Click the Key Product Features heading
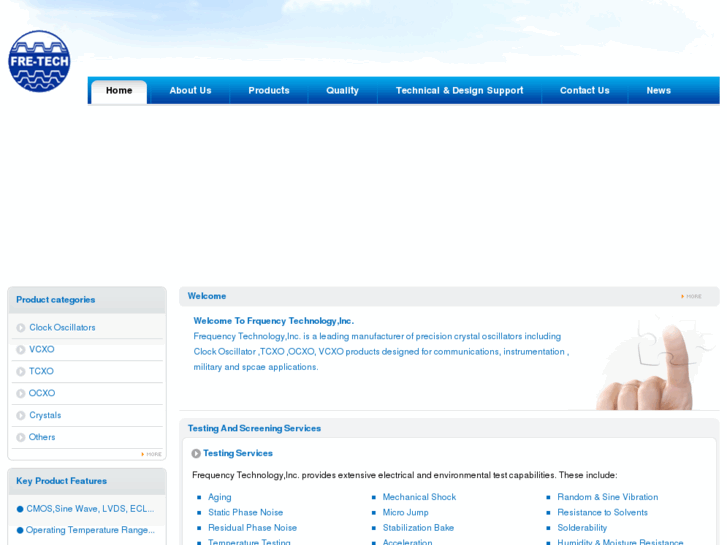The width and height of the screenshot is (727, 545). coord(61,481)
